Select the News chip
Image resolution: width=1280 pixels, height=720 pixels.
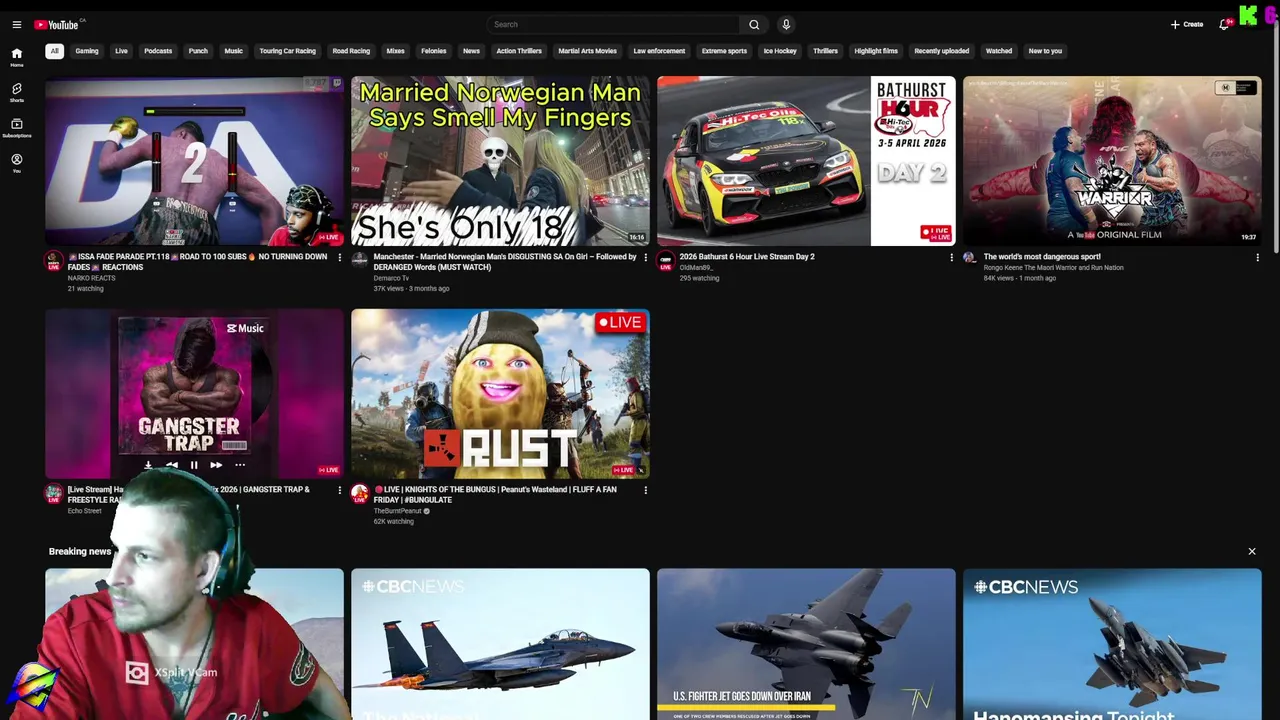pos(471,51)
